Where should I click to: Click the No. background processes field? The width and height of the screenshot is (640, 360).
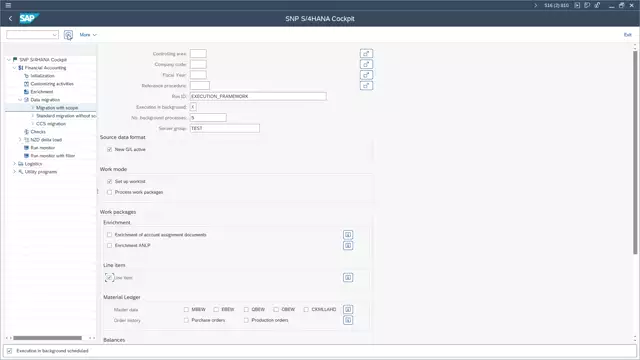coord(208,118)
